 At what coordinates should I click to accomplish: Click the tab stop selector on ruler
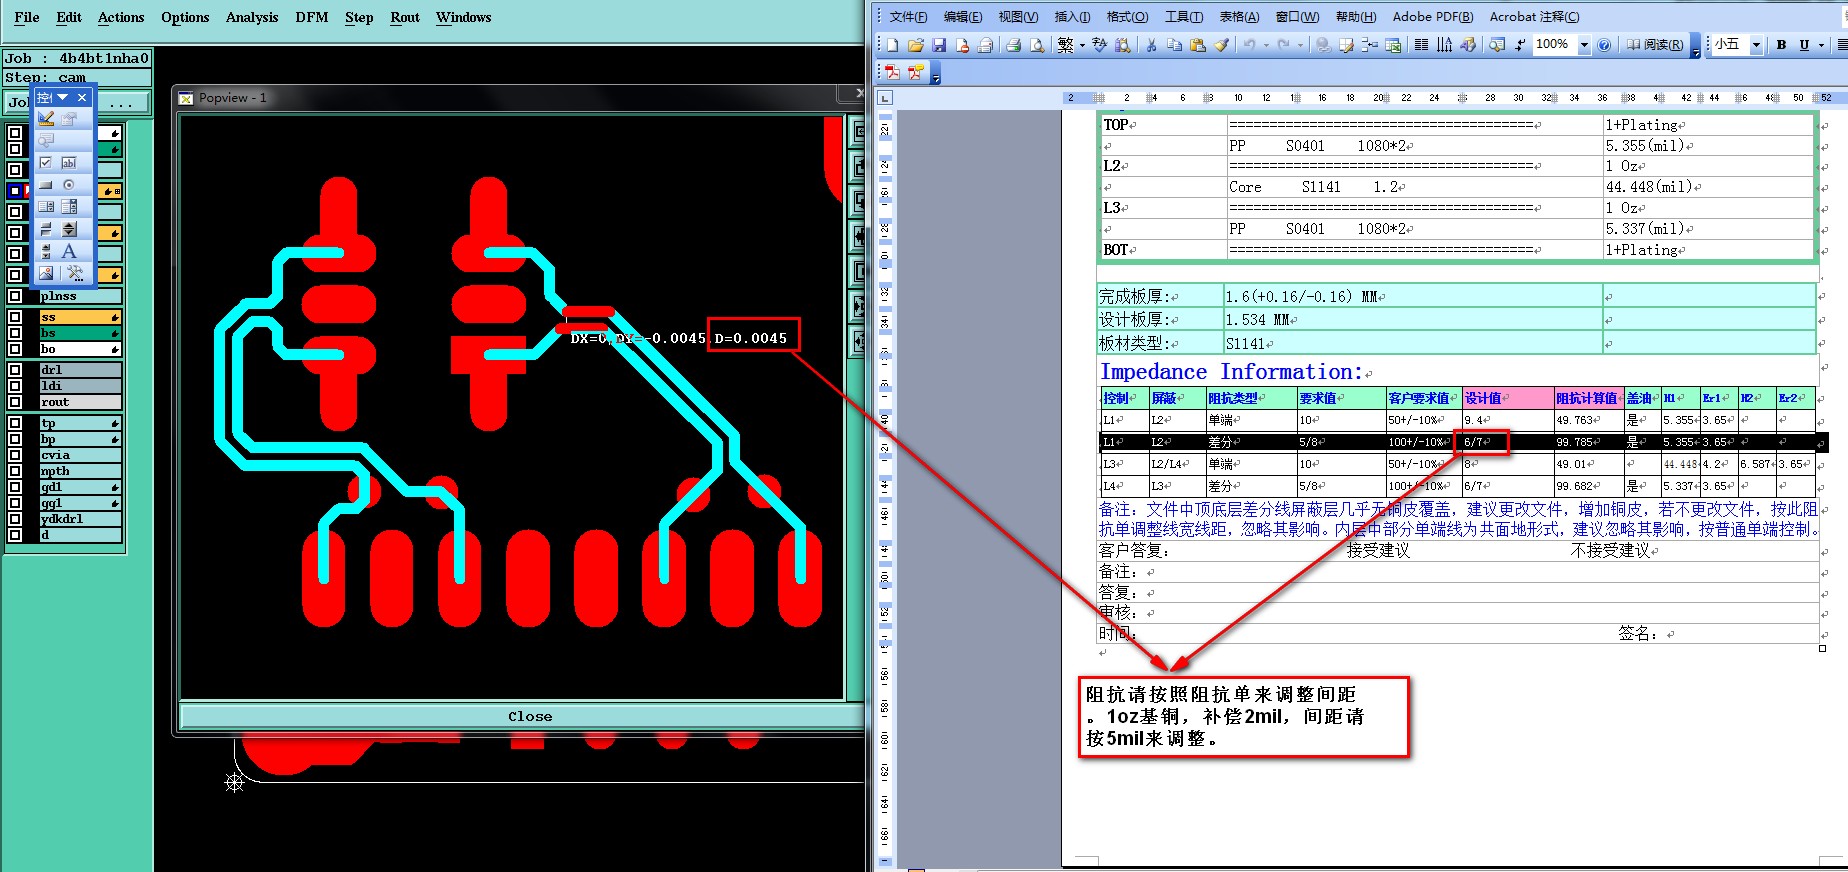point(884,98)
